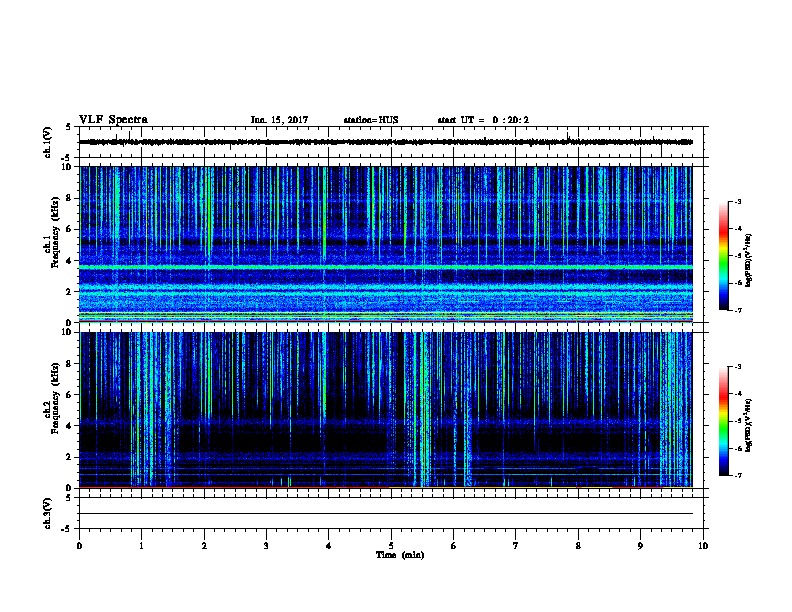
Task: Click the ch.2 PSD color scale bar
Action: (724, 421)
